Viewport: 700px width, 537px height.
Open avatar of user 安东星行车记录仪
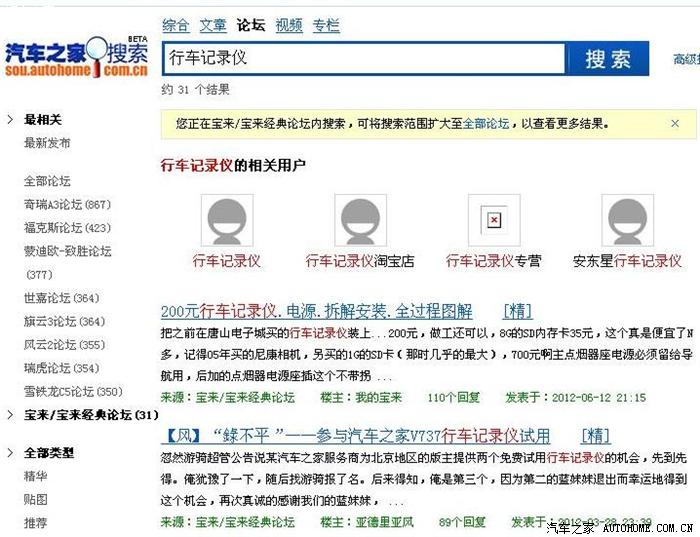(x=627, y=220)
